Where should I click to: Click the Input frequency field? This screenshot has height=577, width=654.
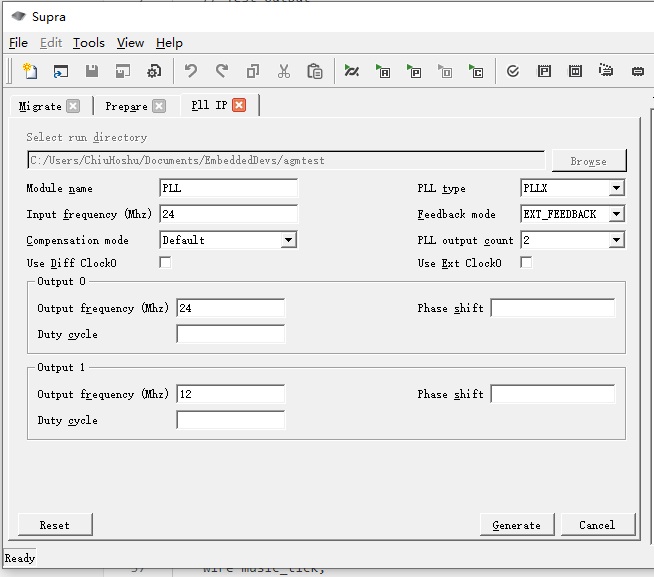229,214
